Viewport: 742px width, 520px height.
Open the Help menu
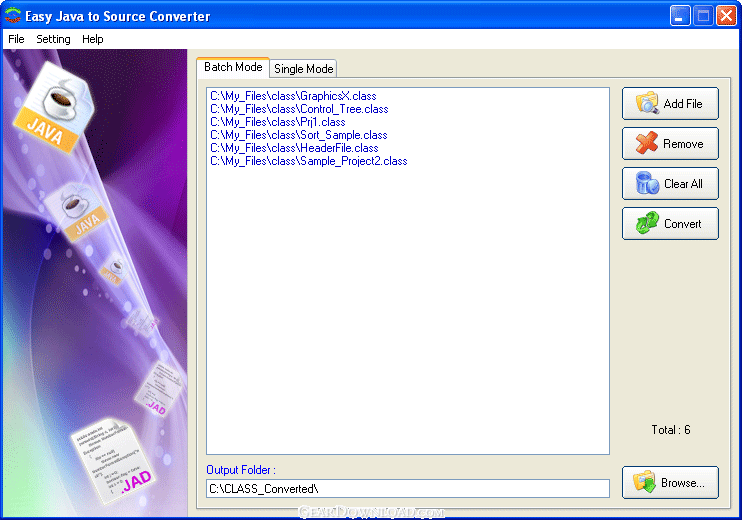(x=92, y=39)
